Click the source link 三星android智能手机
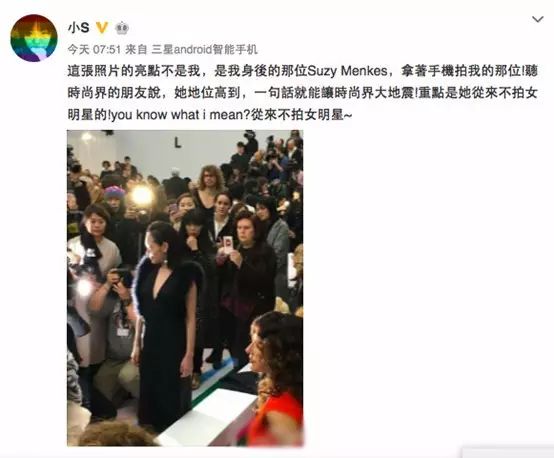 205,49
